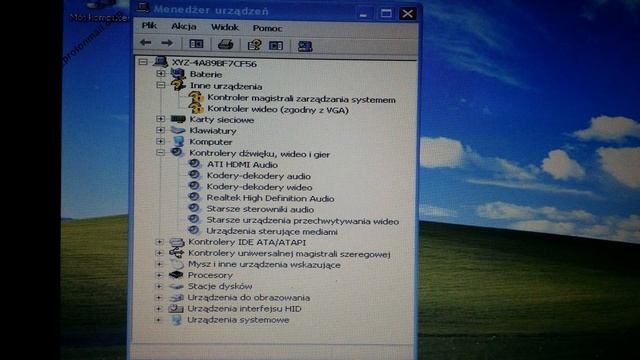The image size is (640, 360).
Task: Click the Karty sieciowe network card icon
Action: coord(178,119)
